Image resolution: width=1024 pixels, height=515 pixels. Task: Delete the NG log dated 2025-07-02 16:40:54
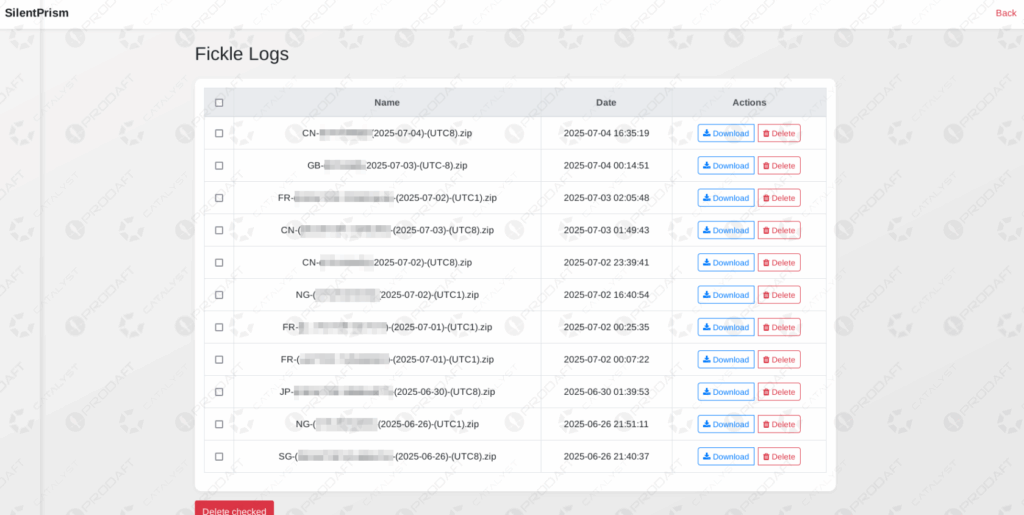tap(778, 295)
